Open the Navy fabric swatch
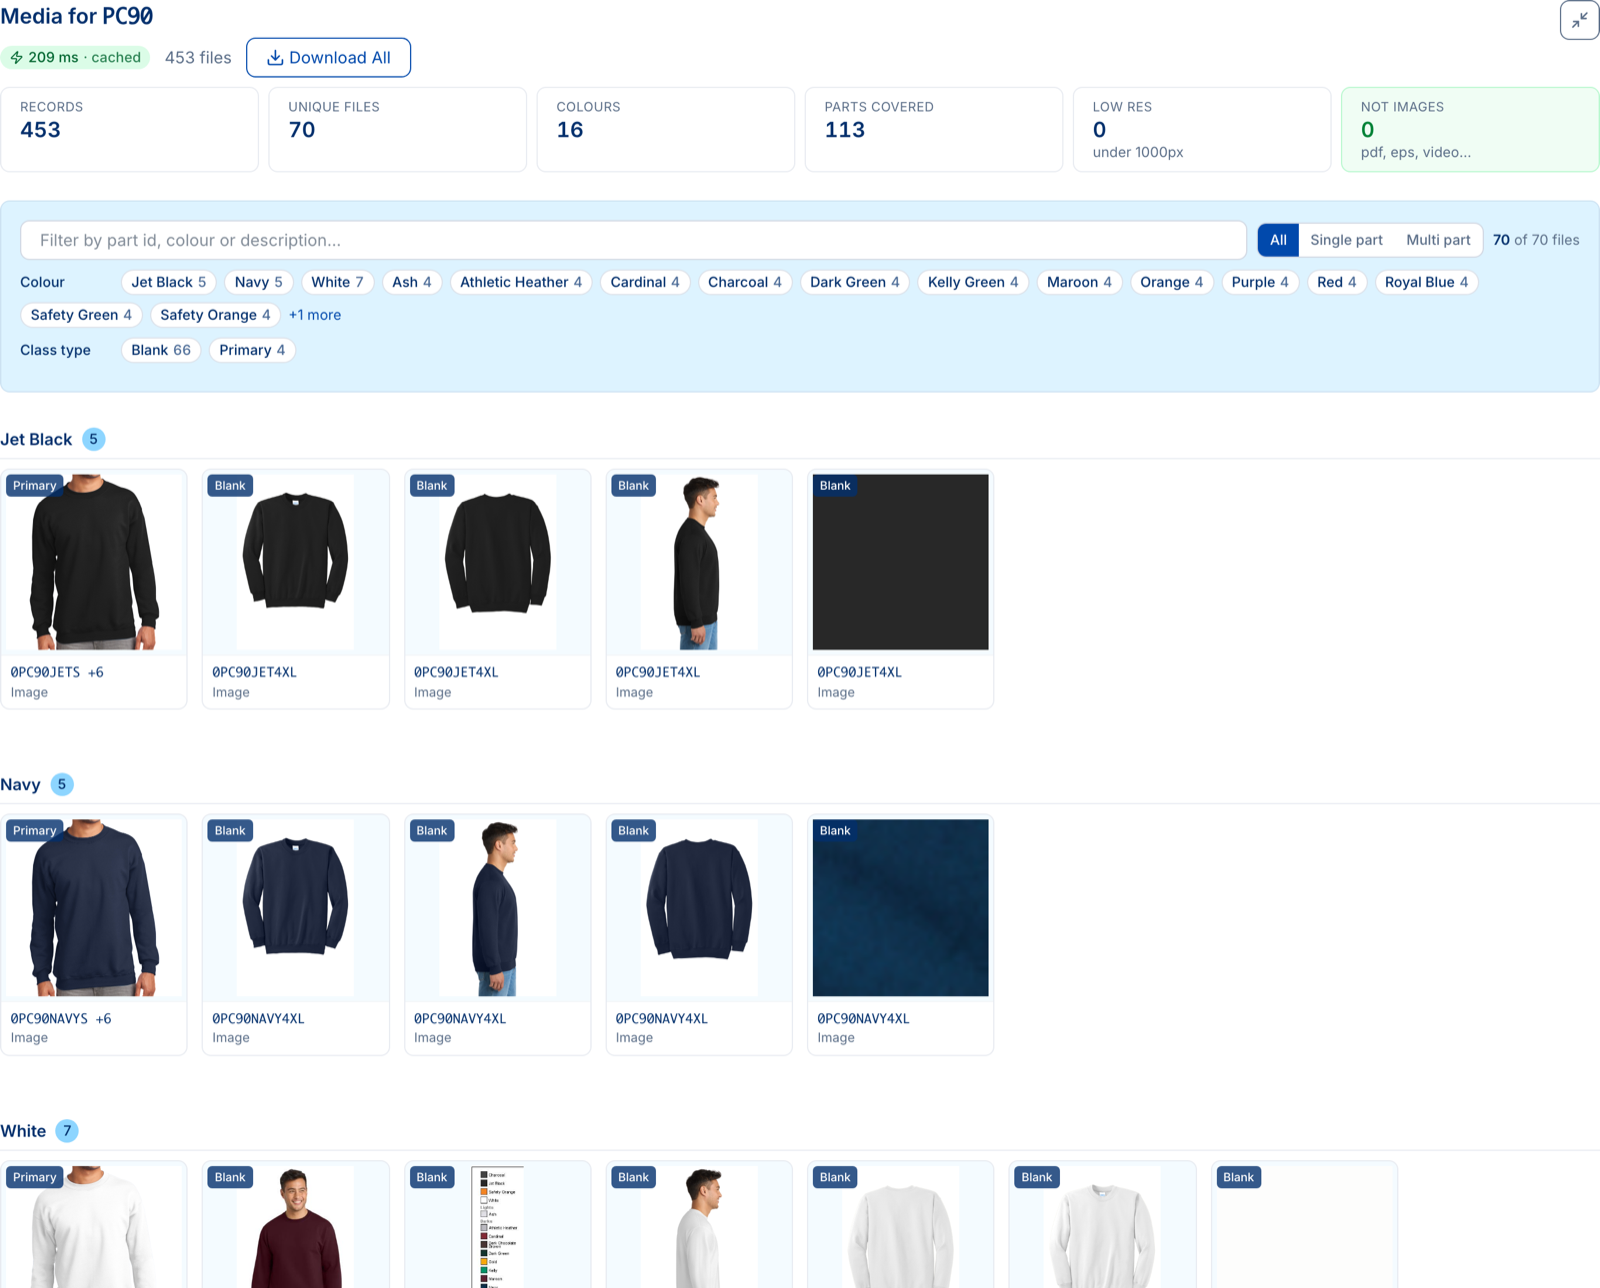 [900, 908]
